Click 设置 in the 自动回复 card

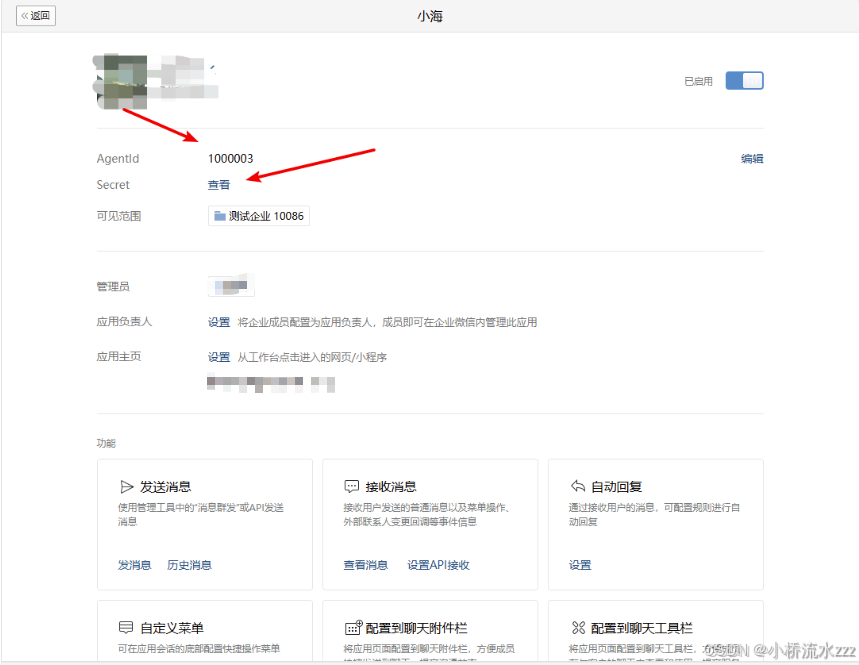pos(580,565)
